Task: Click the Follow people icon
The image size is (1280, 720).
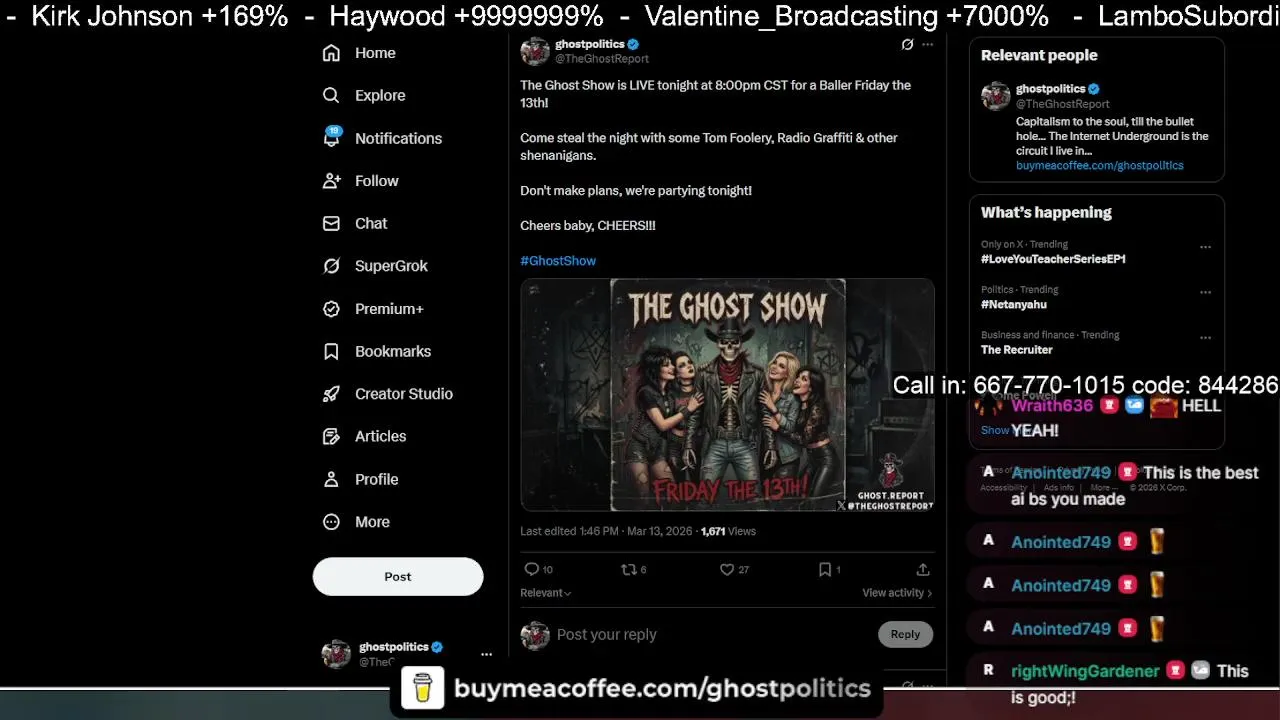Action: pyautogui.click(x=331, y=181)
